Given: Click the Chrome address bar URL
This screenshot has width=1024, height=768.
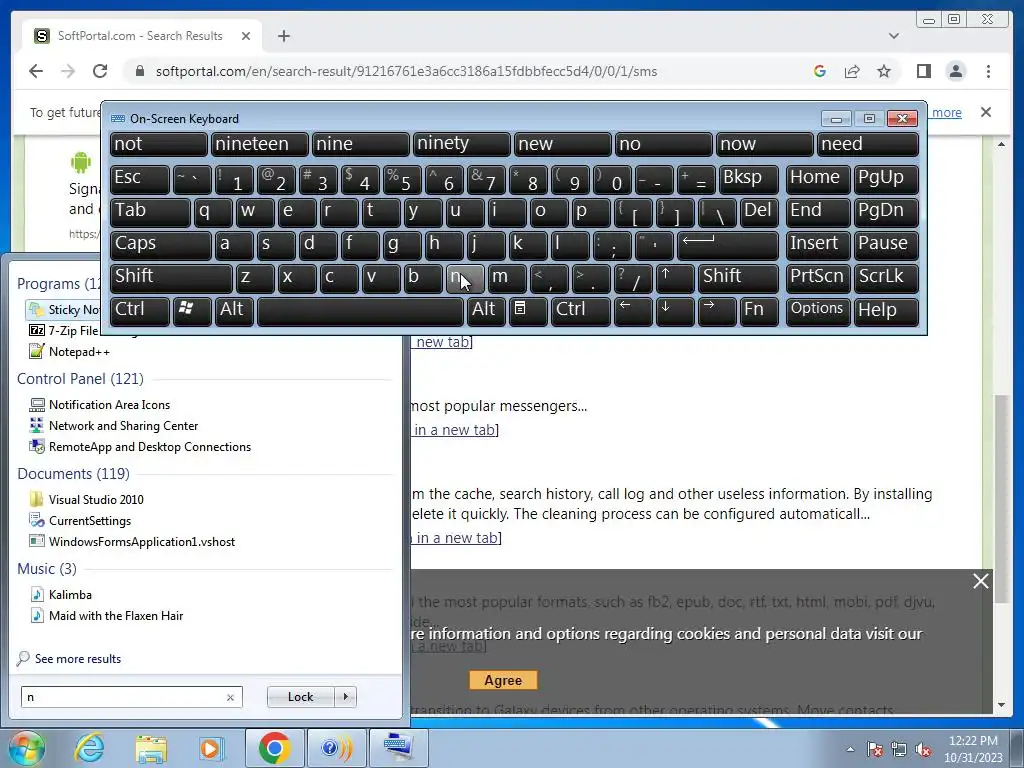Looking at the screenshot, I should click(x=406, y=71).
